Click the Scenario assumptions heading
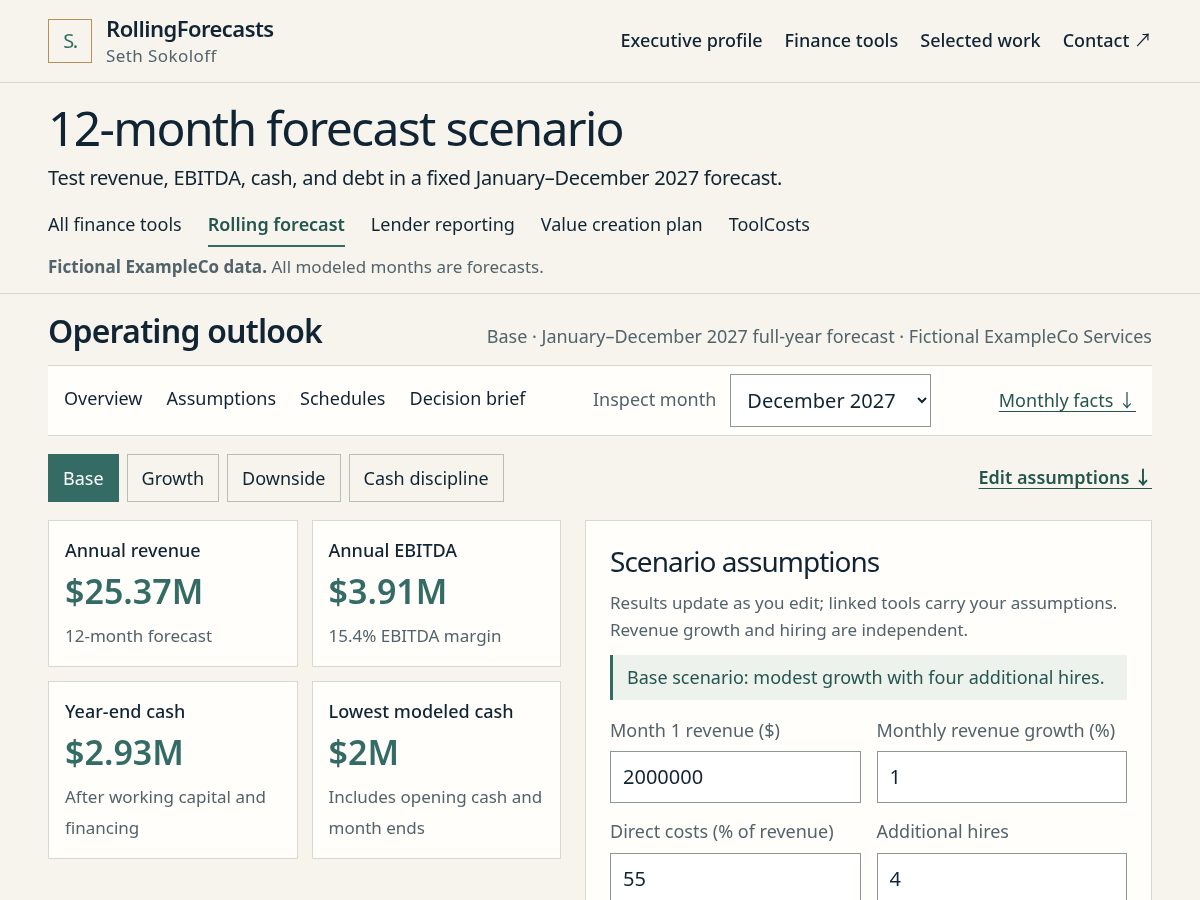 click(x=745, y=562)
